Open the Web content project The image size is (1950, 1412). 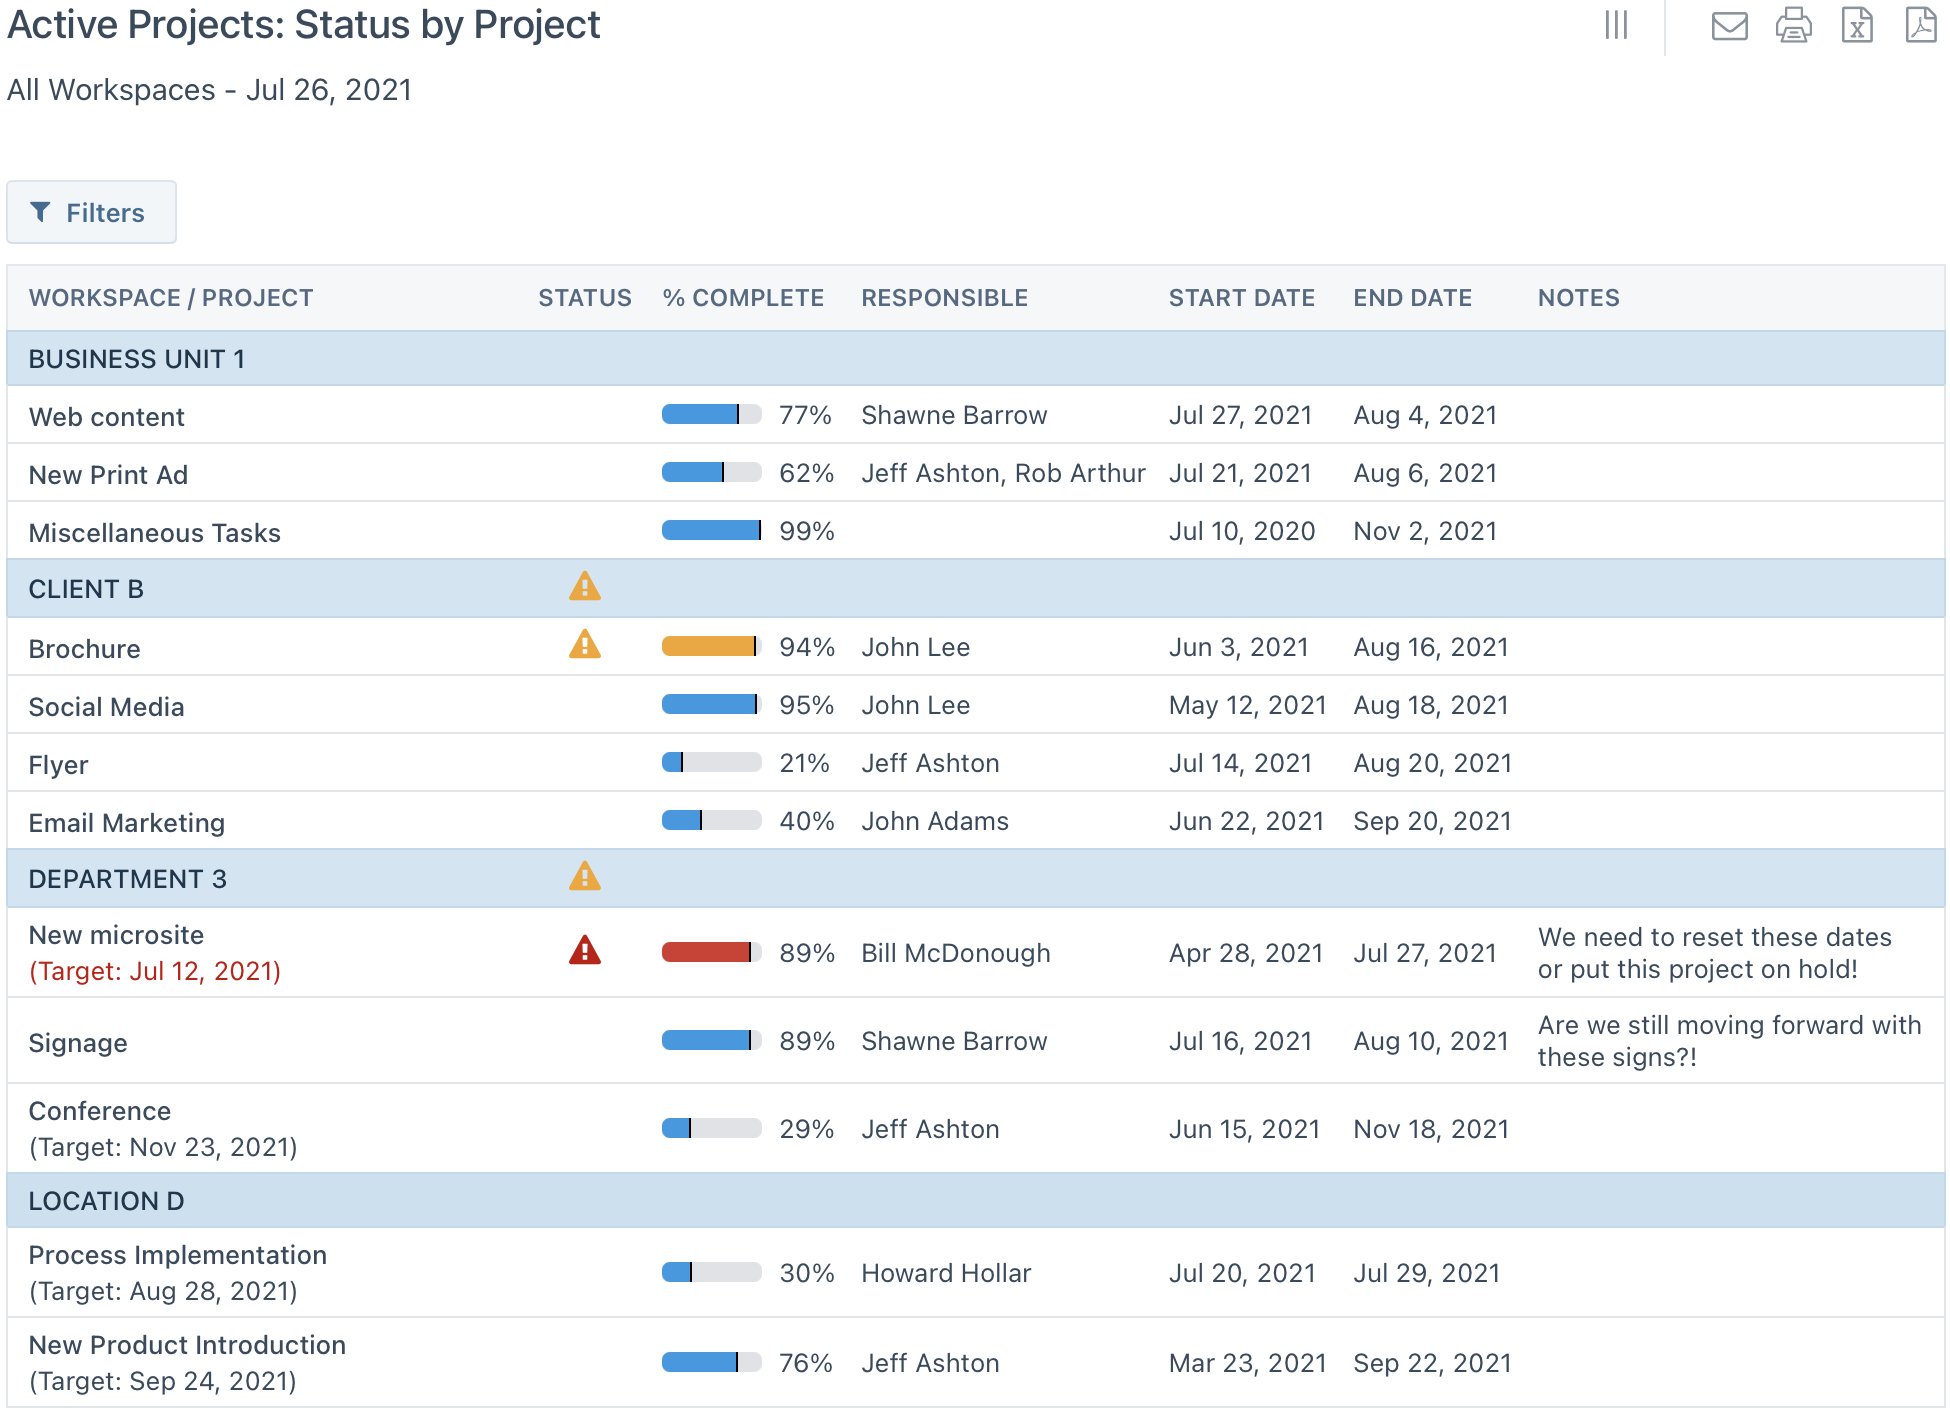tap(106, 416)
